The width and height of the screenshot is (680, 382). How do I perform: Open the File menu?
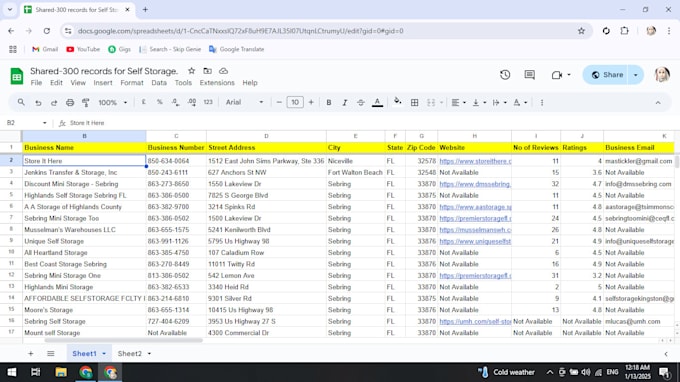point(36,83)
